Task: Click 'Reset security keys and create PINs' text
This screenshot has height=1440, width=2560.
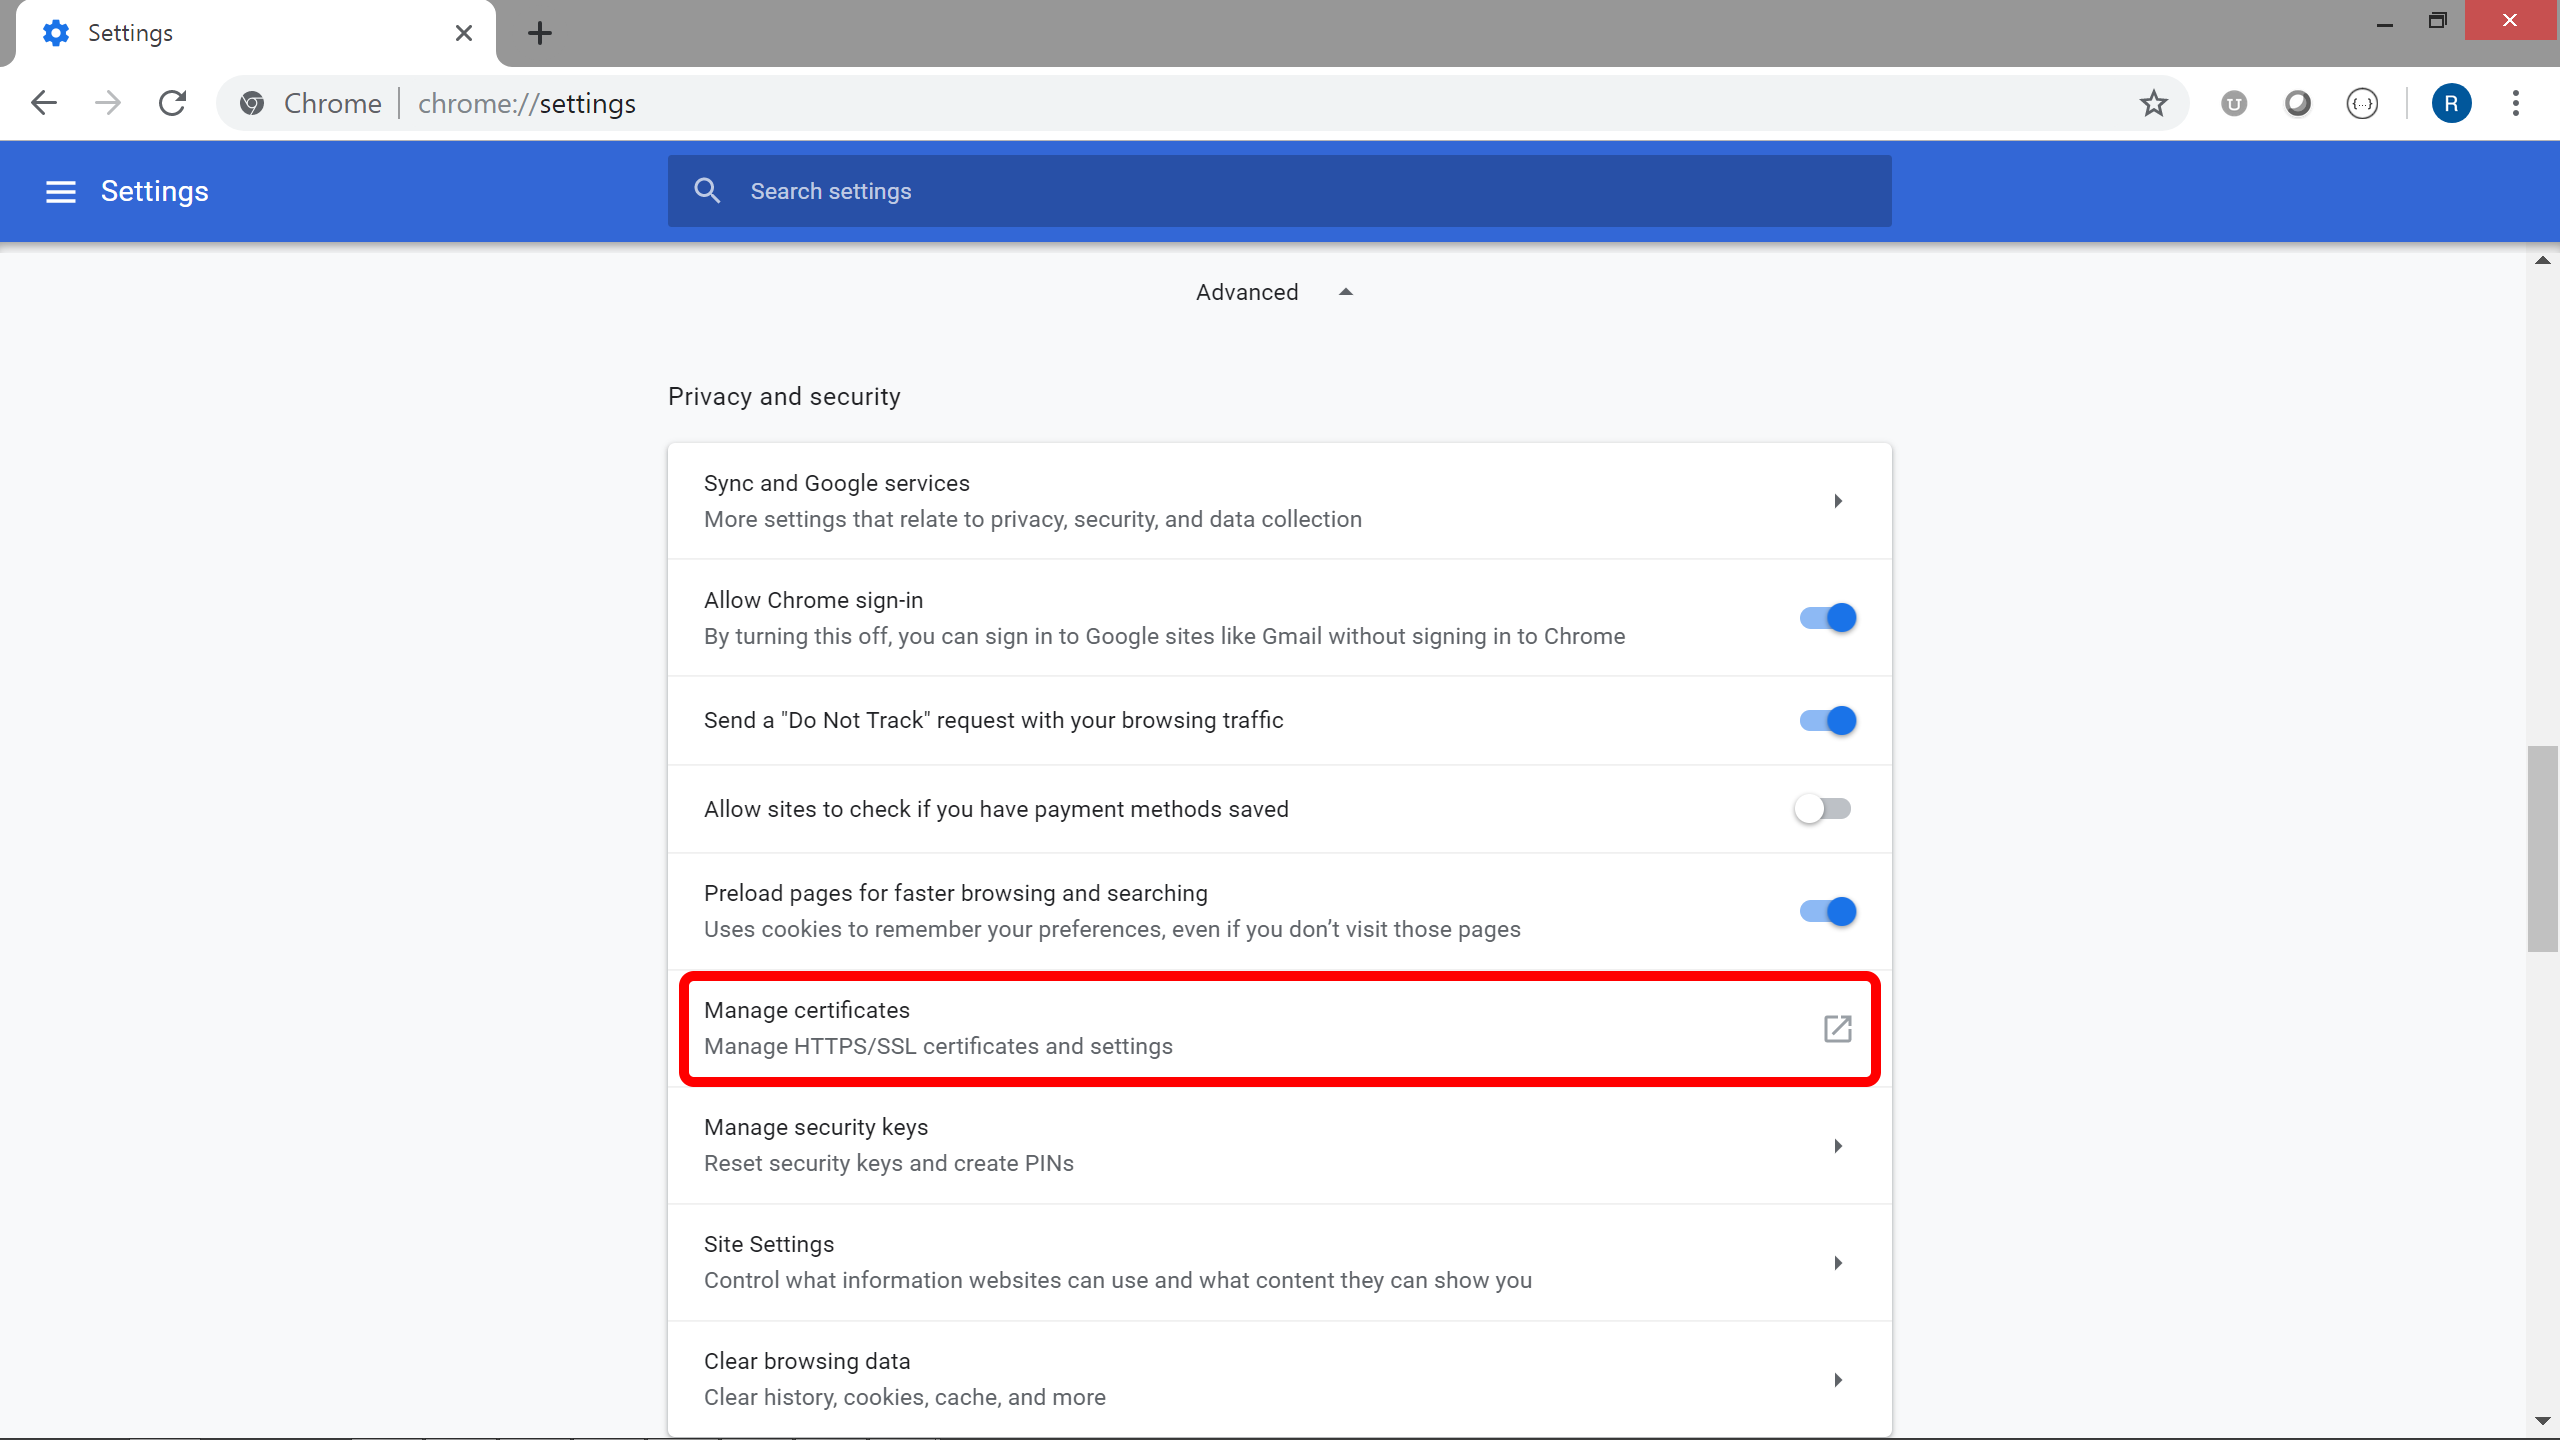Action: [889, 1163]
